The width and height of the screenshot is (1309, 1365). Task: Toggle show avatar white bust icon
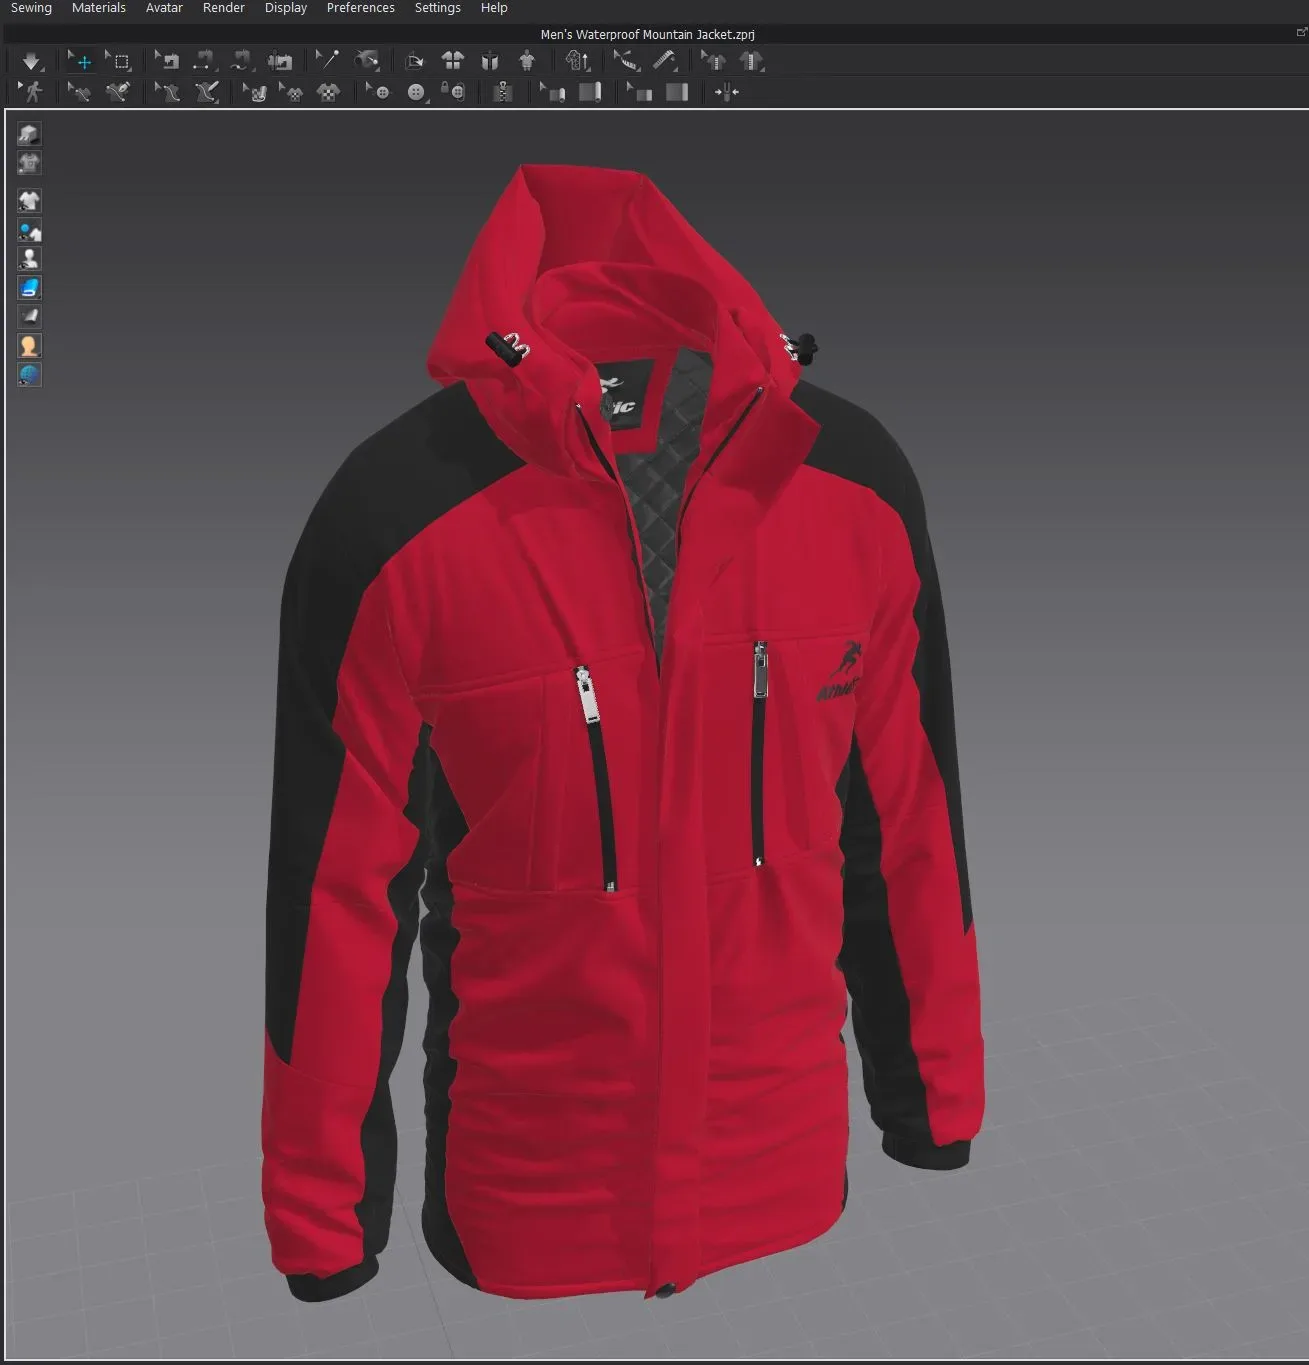[x=29, y=259]
